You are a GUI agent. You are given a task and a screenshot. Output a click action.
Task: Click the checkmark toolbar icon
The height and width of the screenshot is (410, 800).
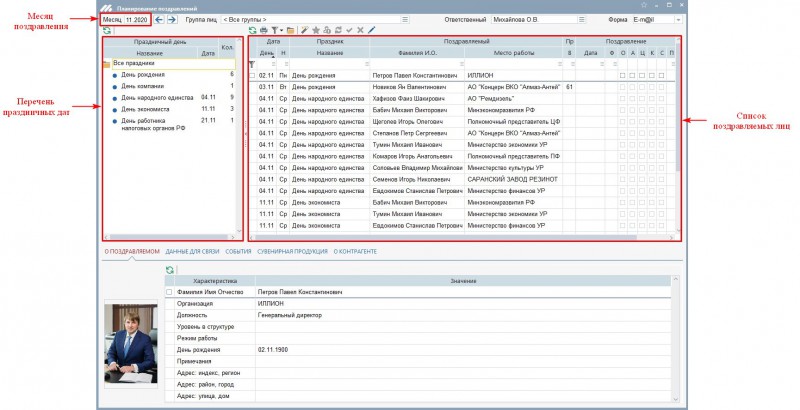tap(349, 31)
